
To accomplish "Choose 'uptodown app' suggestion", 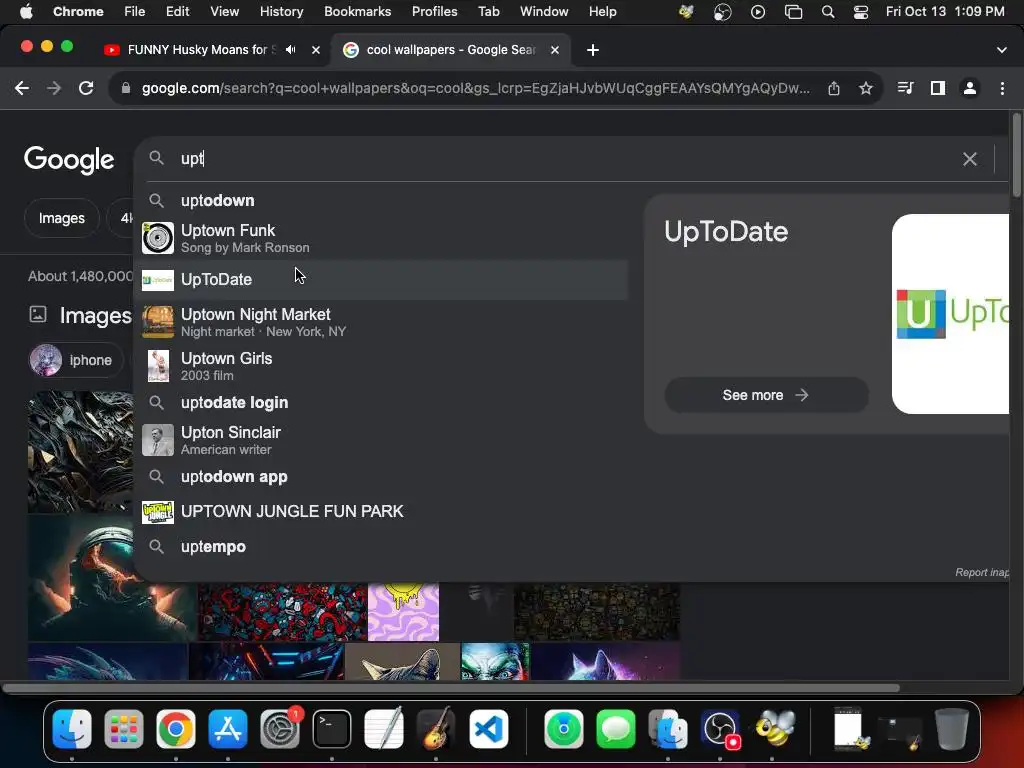I will point(380,477).
